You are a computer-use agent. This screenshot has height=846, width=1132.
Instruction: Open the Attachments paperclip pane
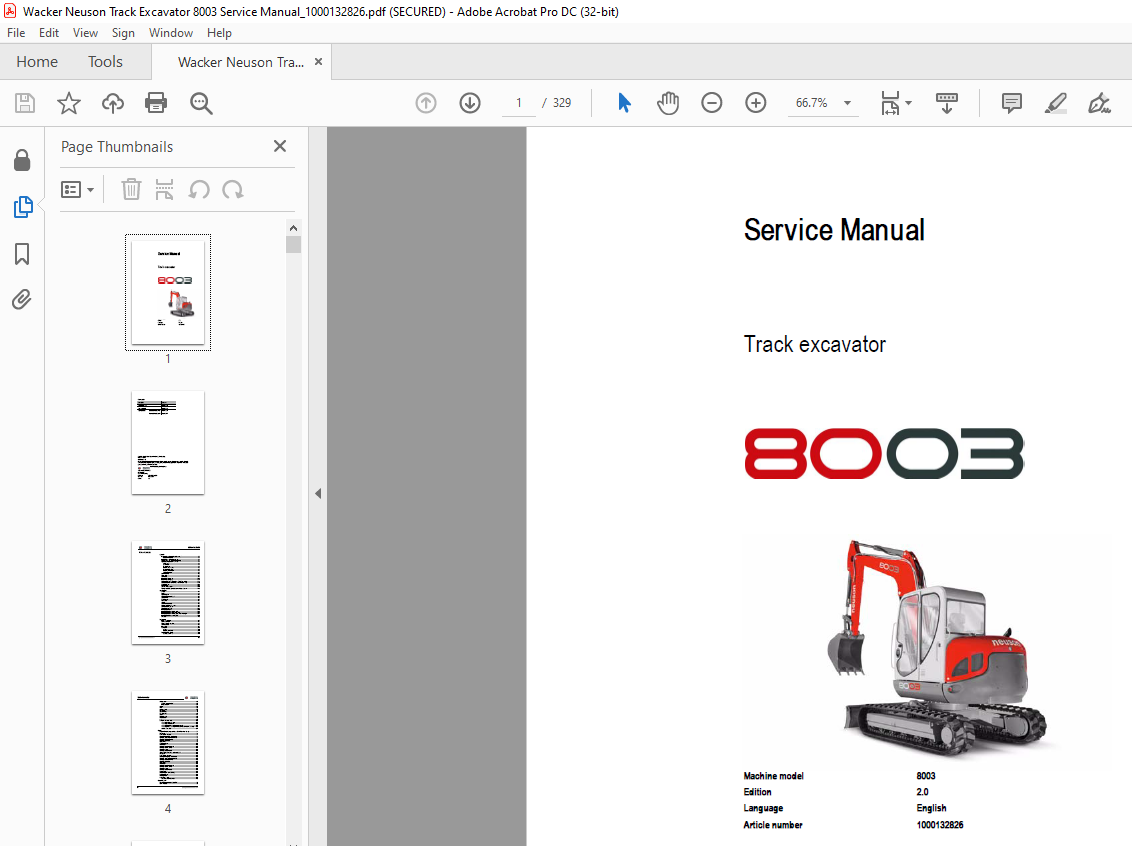[x=22, y=299]
